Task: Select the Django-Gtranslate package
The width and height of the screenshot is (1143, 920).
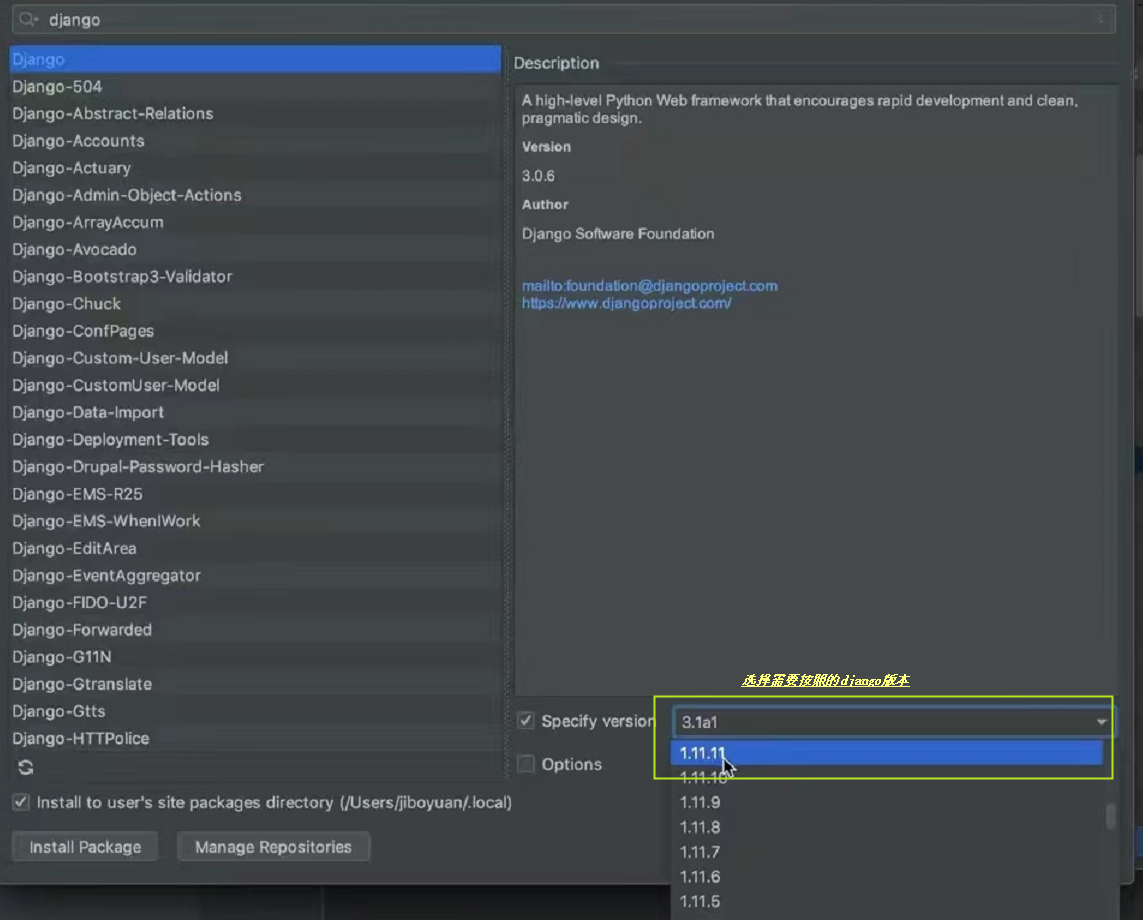Action: tap(255, 684)
